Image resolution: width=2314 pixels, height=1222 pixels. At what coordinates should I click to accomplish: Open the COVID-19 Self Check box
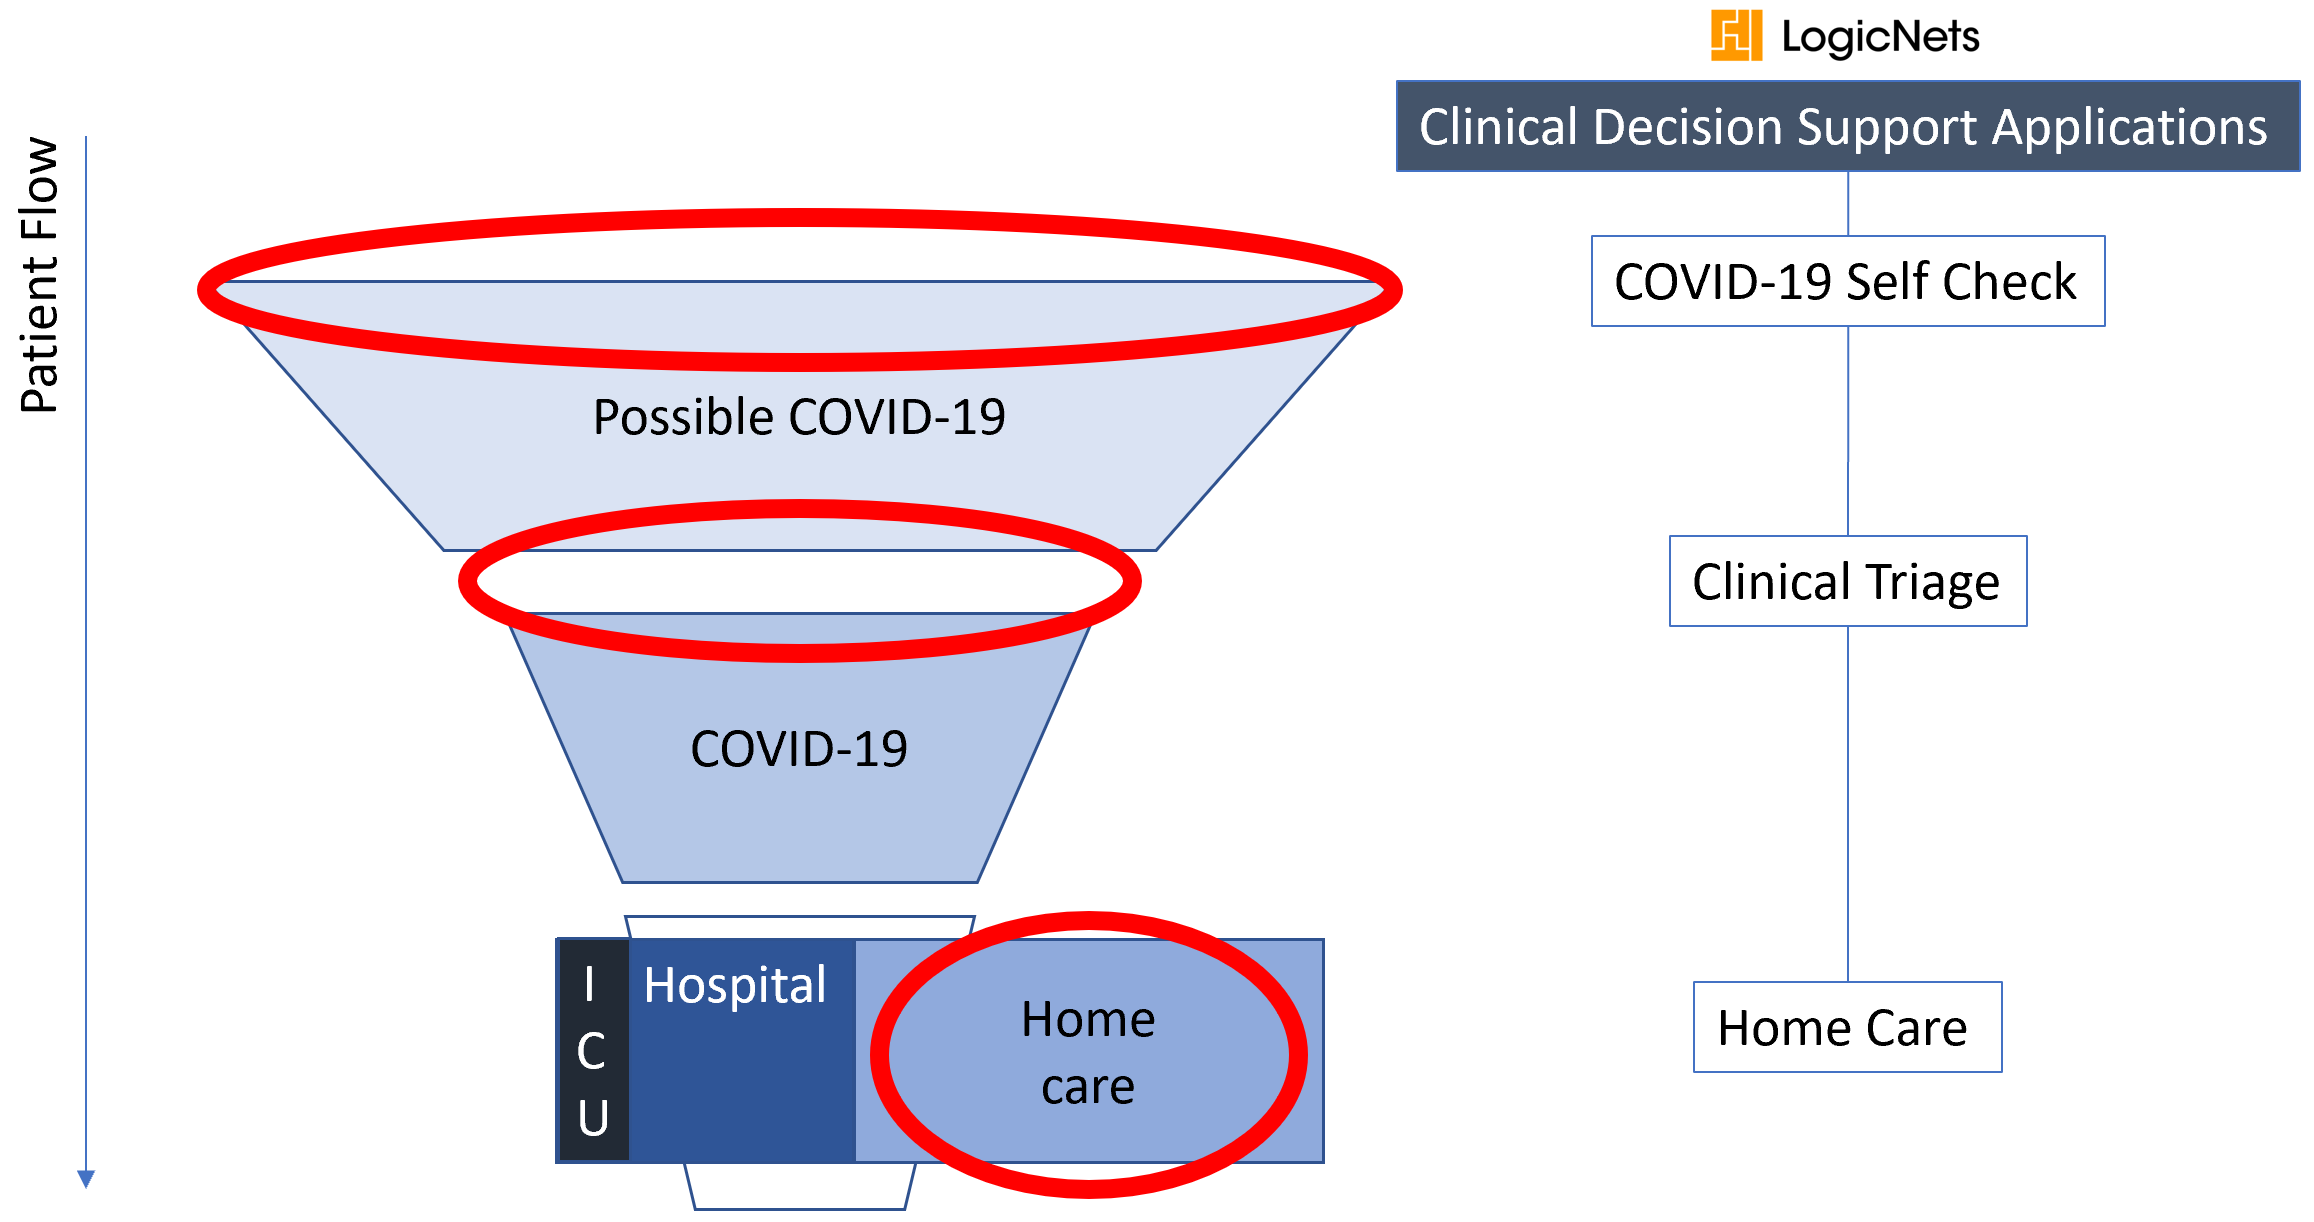pyautogui.click(x=1848, y=281)
